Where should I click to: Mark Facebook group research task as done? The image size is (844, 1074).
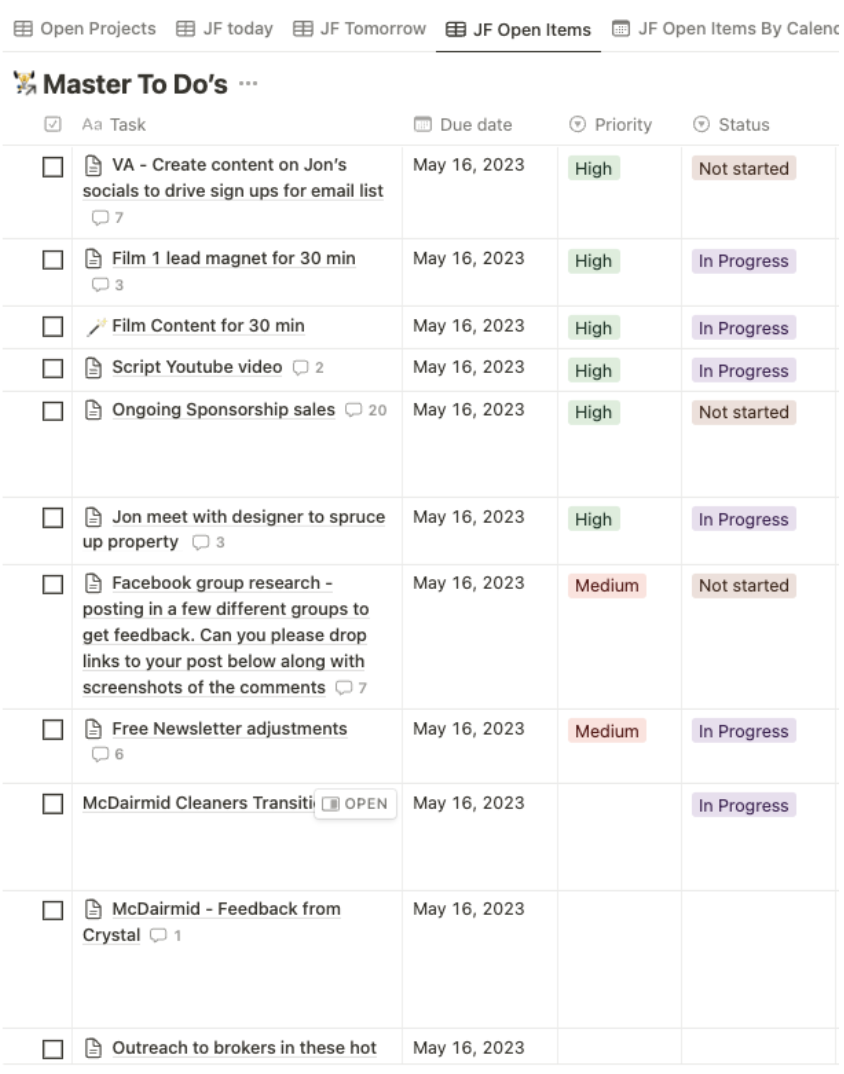pyautogui.click(x=53, y=584)
